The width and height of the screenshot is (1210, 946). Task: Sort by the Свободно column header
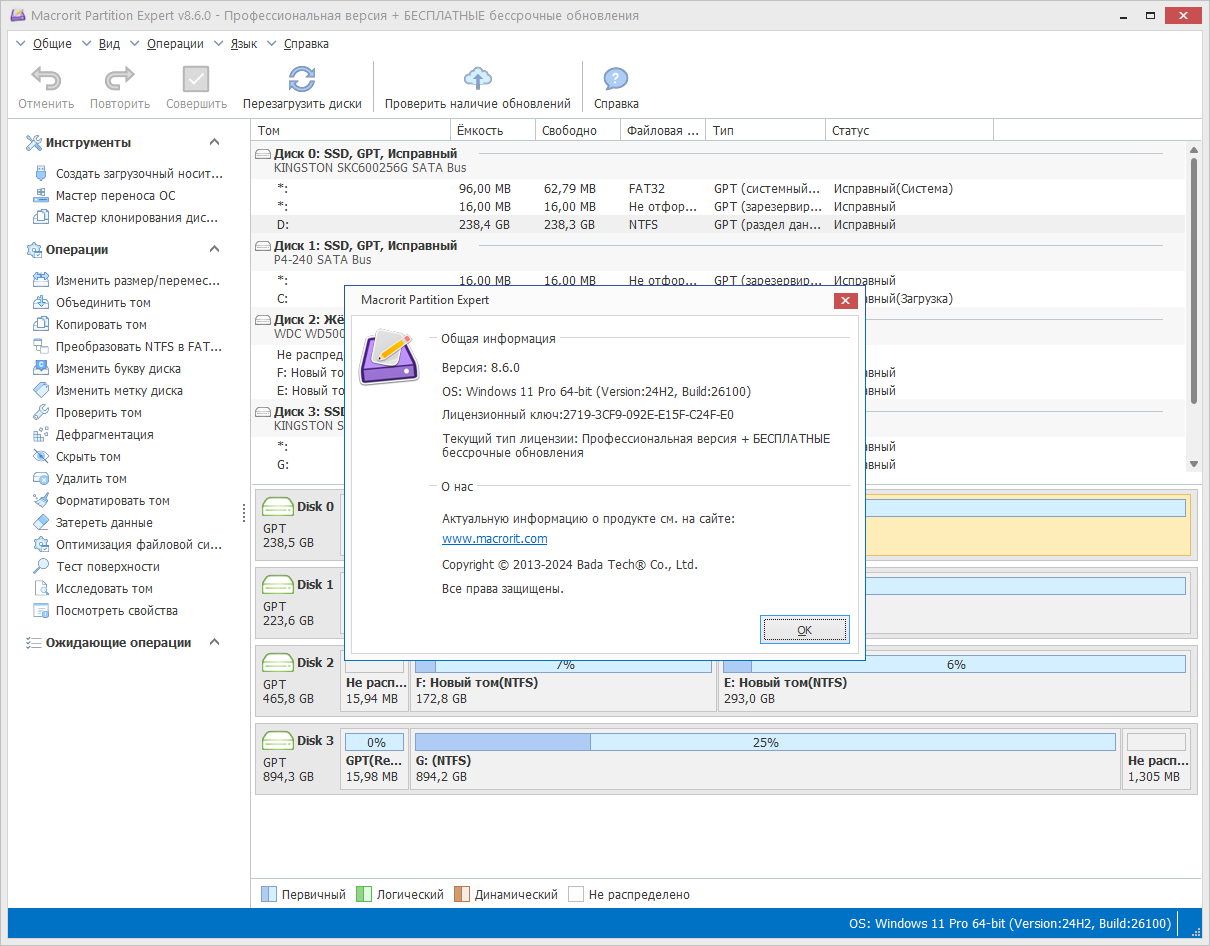(x=579, y=130)
